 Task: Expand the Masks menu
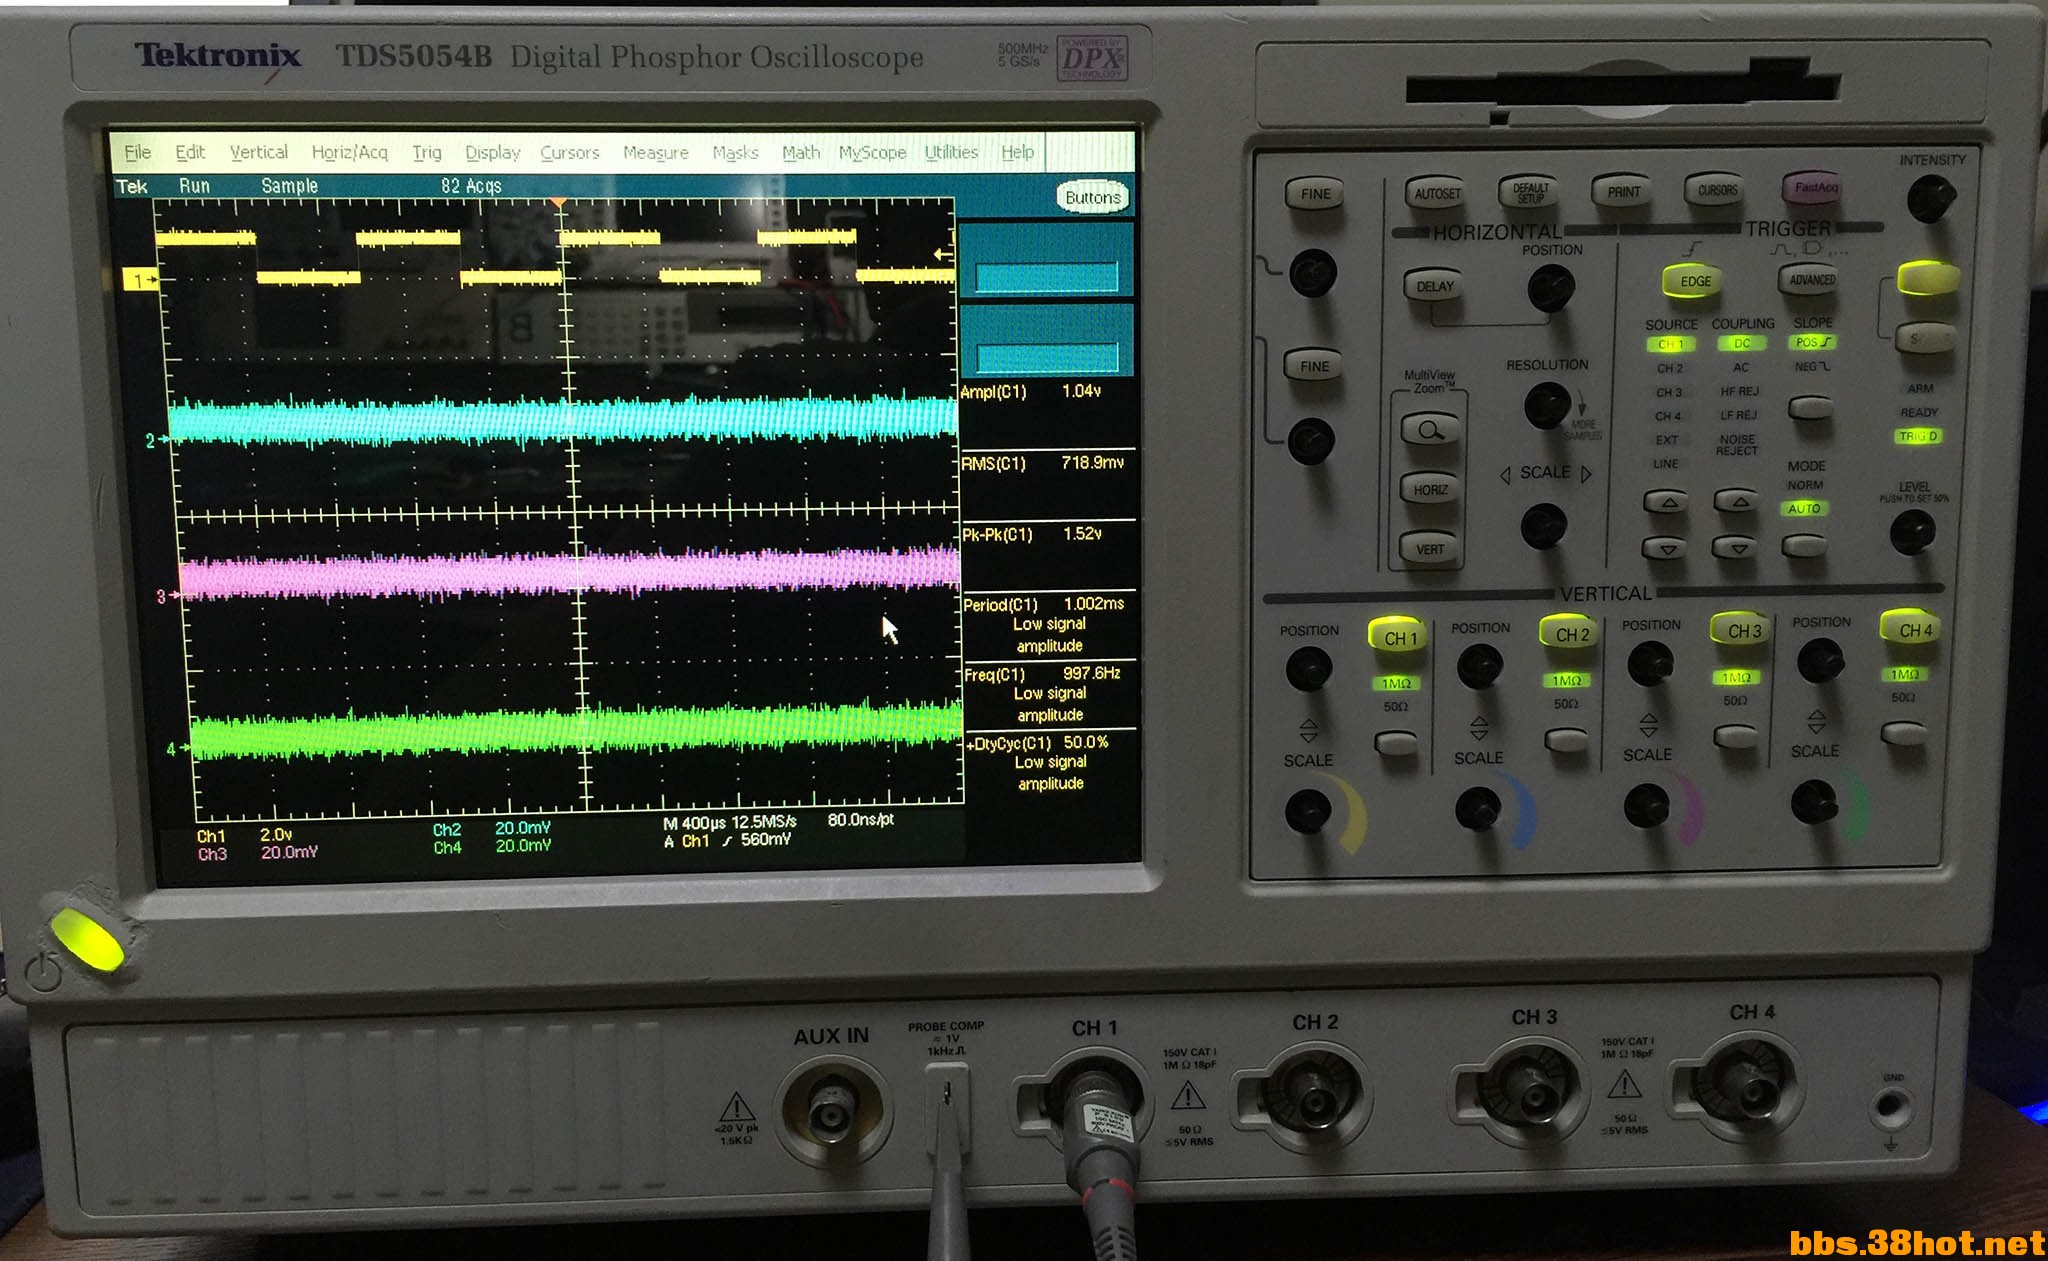(736, 152)
